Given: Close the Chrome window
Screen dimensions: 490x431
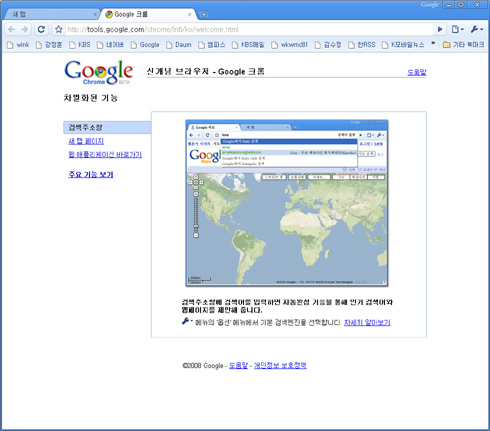Looking at the screenshot, I should click(477, 5).
